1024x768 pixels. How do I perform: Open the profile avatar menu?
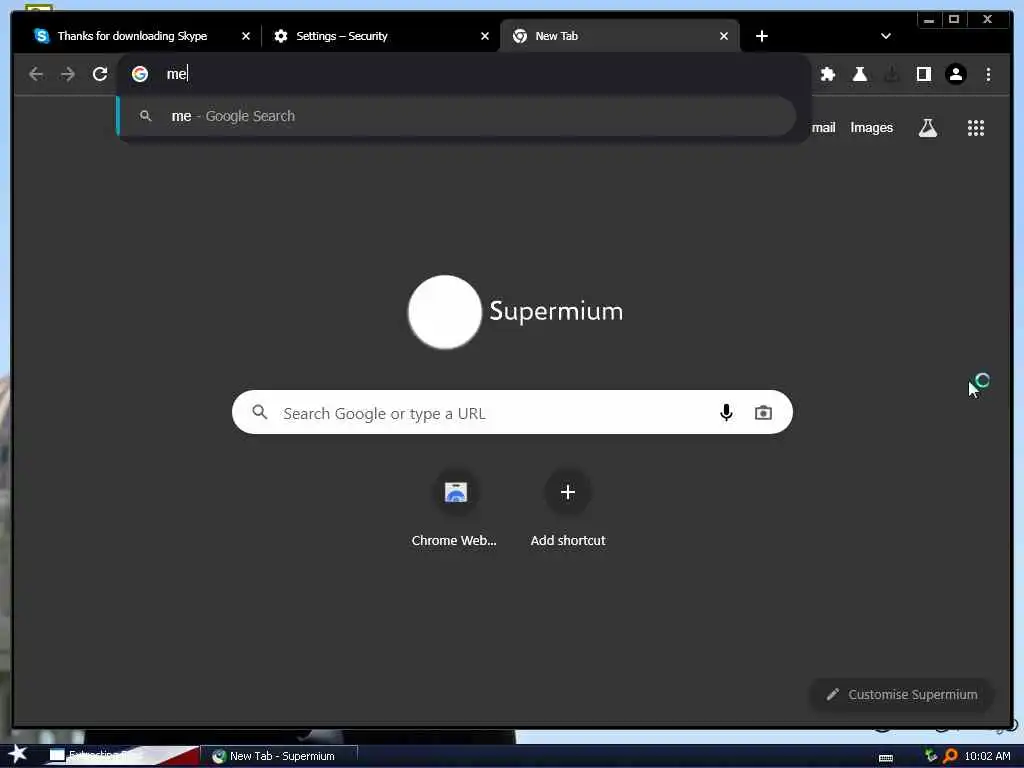pos(955,74)
